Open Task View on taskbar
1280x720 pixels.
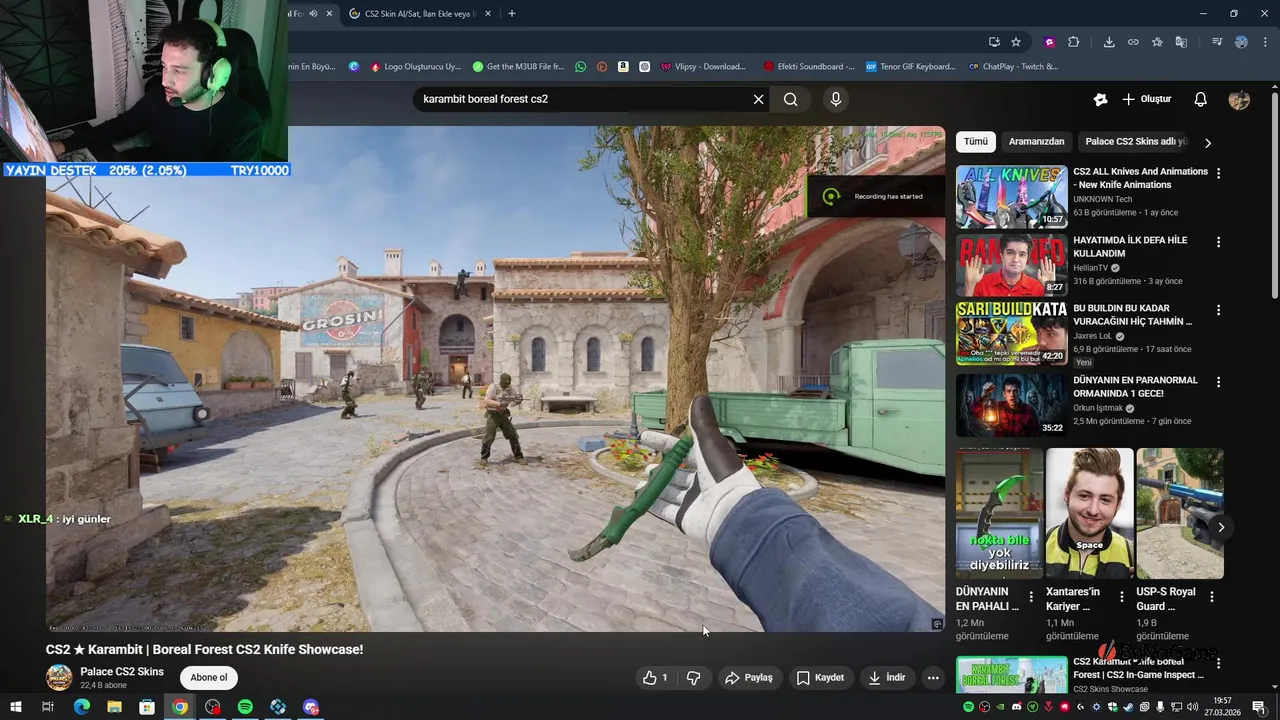(x=47, y=707)
